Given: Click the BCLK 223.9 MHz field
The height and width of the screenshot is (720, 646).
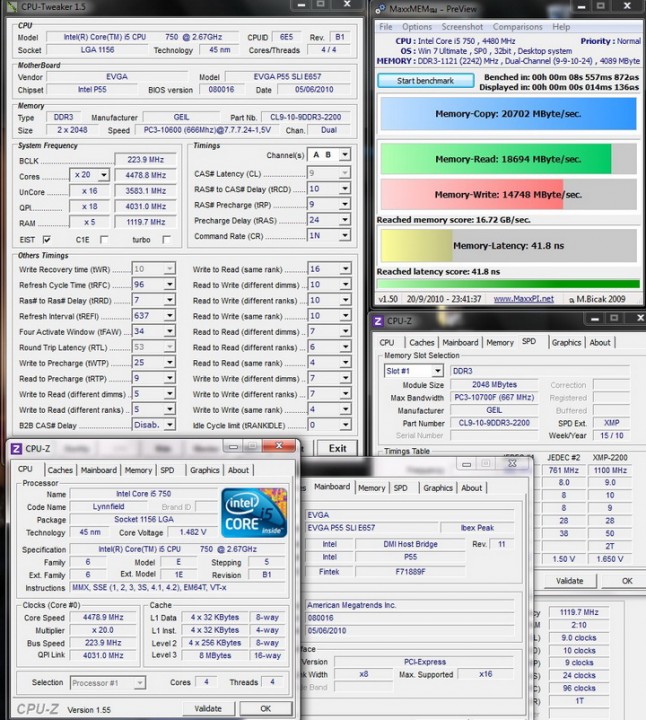Looking at the screenshot, I should [x=146, y=159].
